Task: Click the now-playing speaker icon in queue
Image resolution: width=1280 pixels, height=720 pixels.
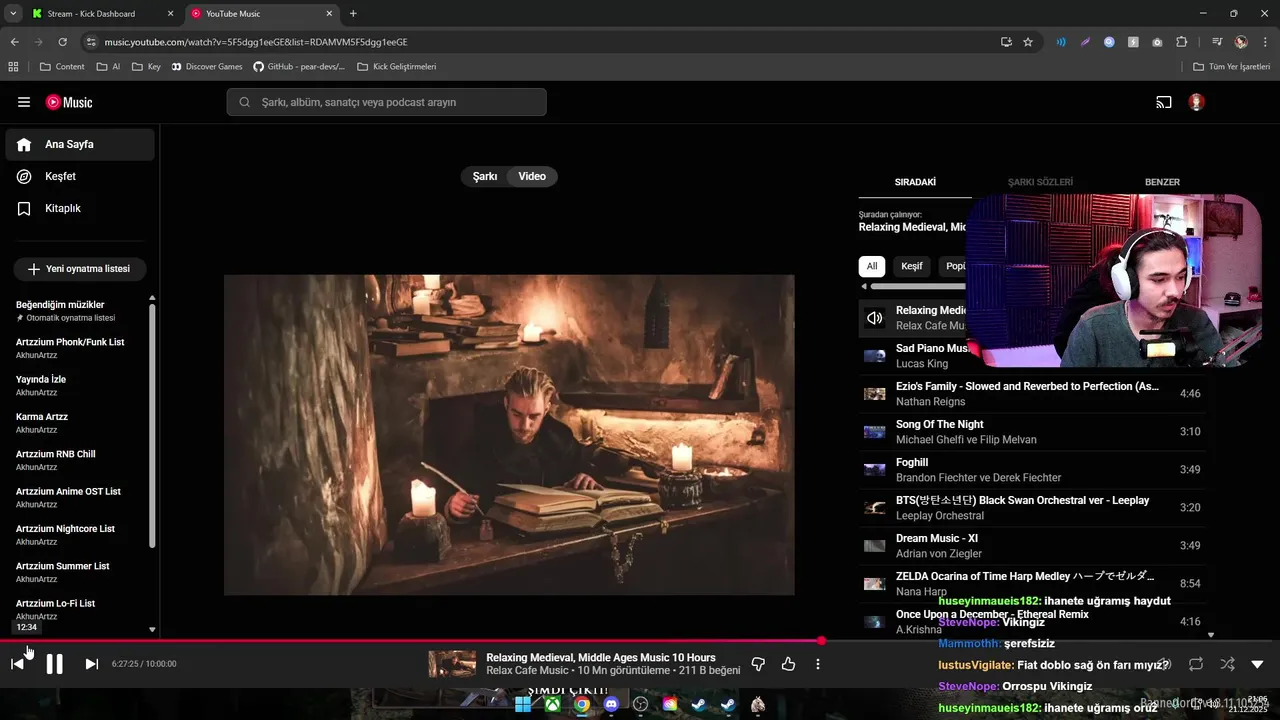Action: pyautogui.click(x=875, y=318)
